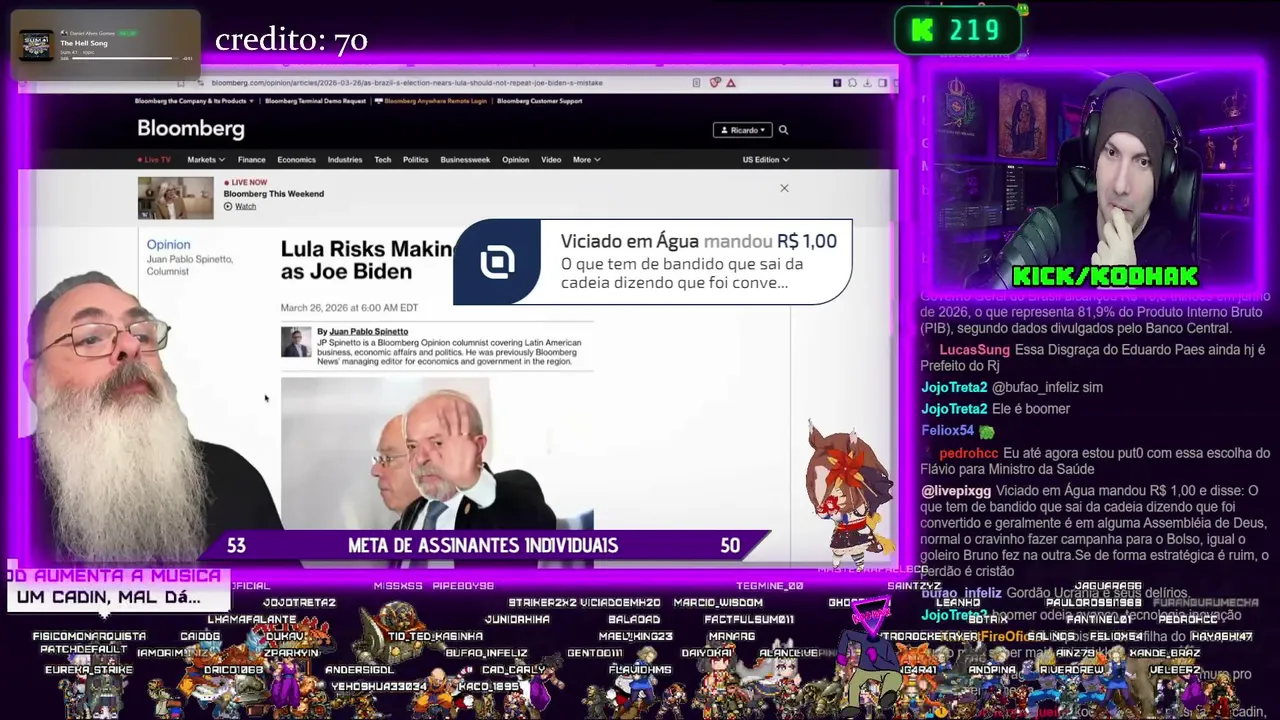This screenshot has width=1280, height=720.
Task: Click the Watch play icon under Live Now
Action: coord(228,206)
